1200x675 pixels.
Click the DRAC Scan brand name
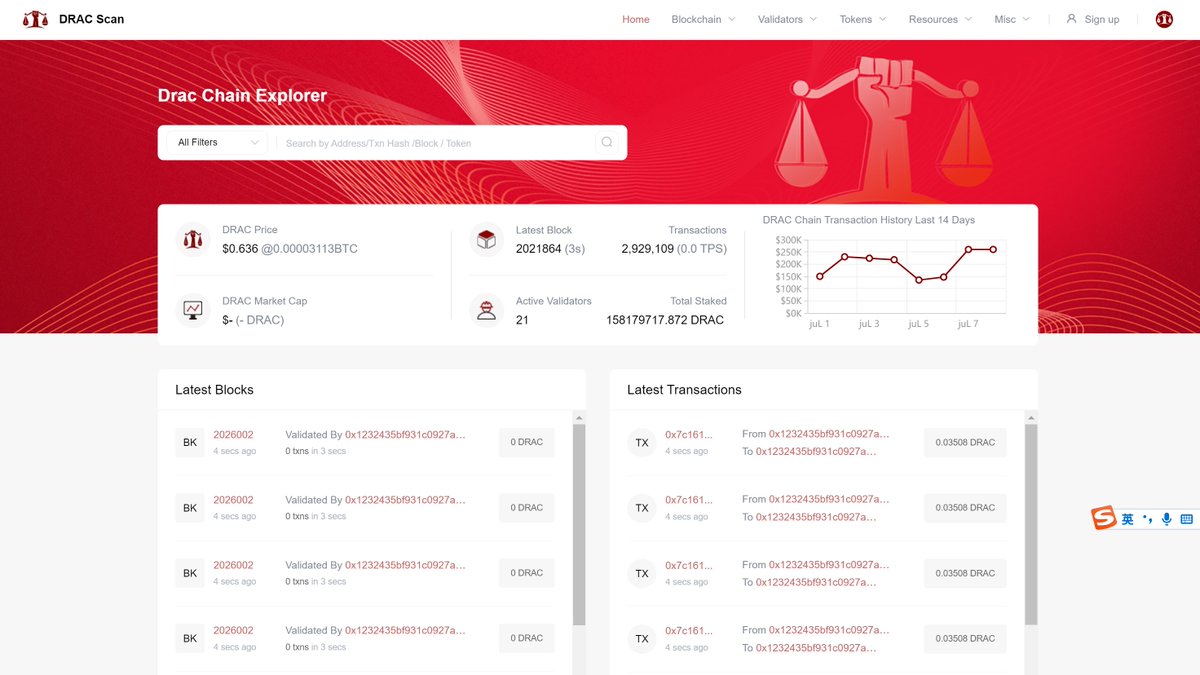click(x=92, y=19)
